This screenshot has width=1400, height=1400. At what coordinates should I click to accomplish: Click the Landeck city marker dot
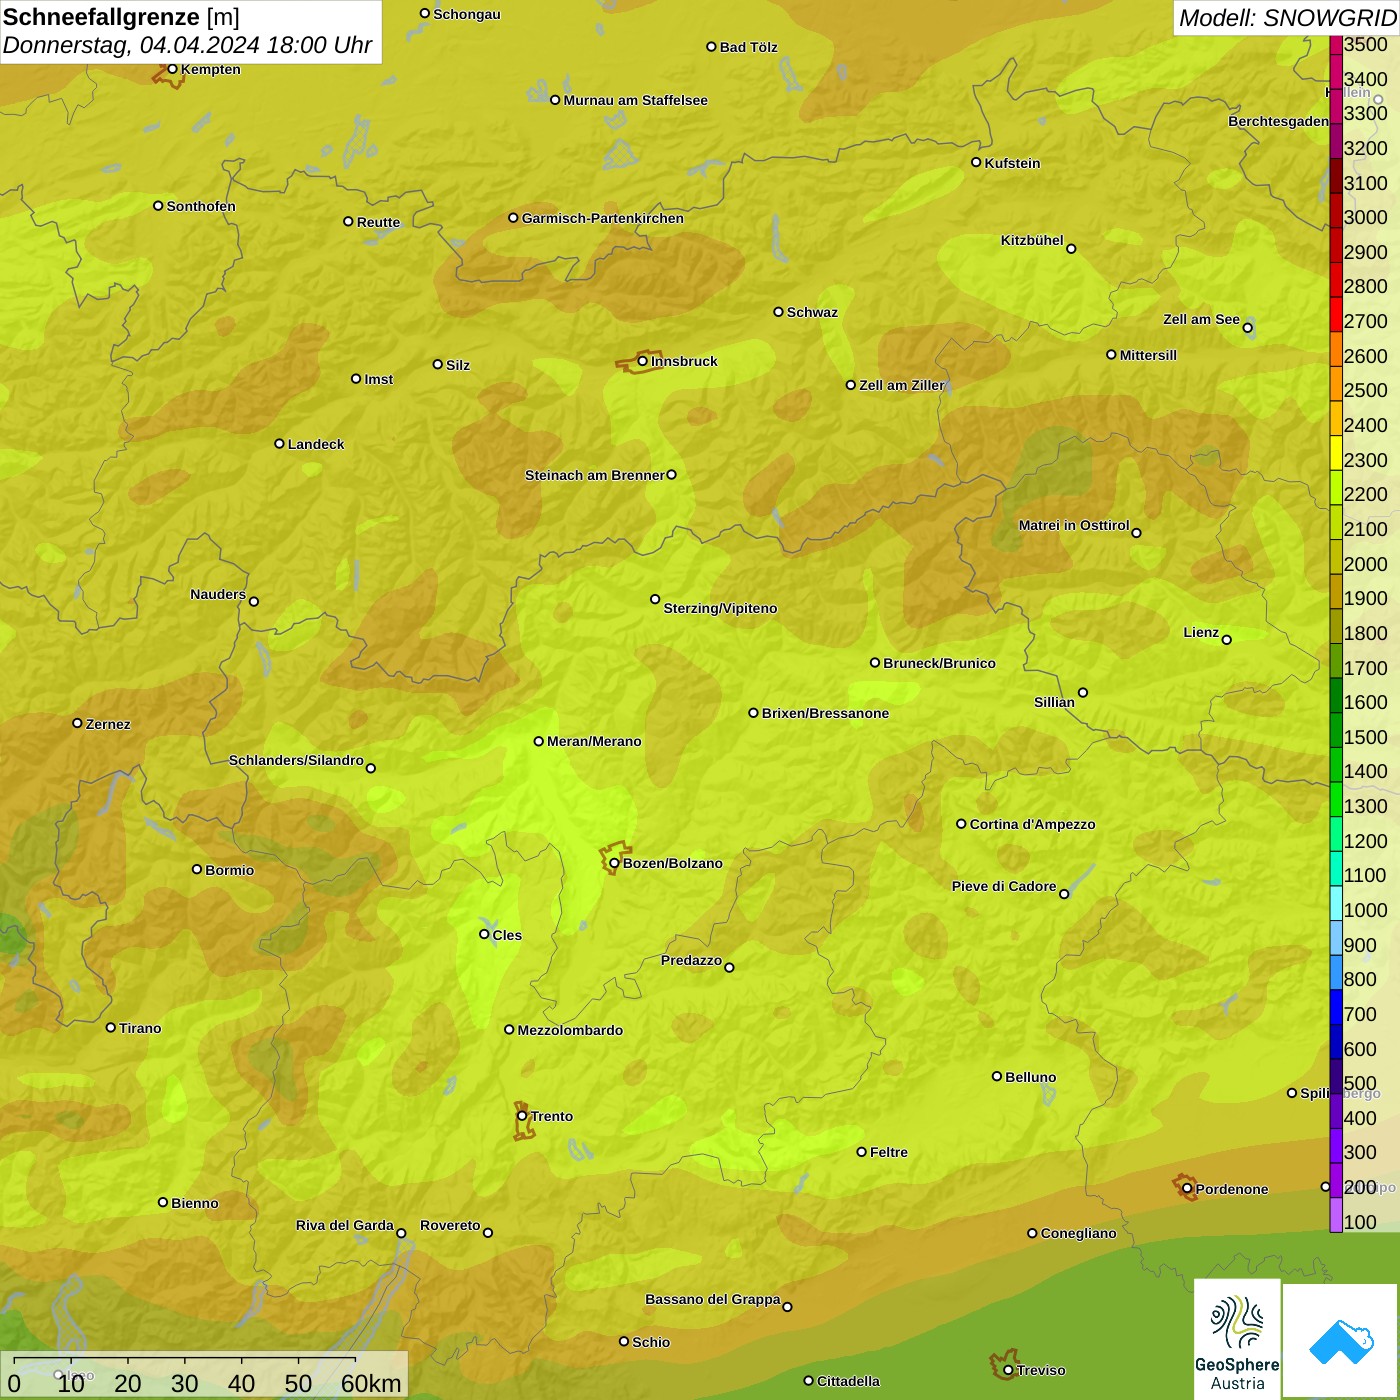click(x=280, y=444)
